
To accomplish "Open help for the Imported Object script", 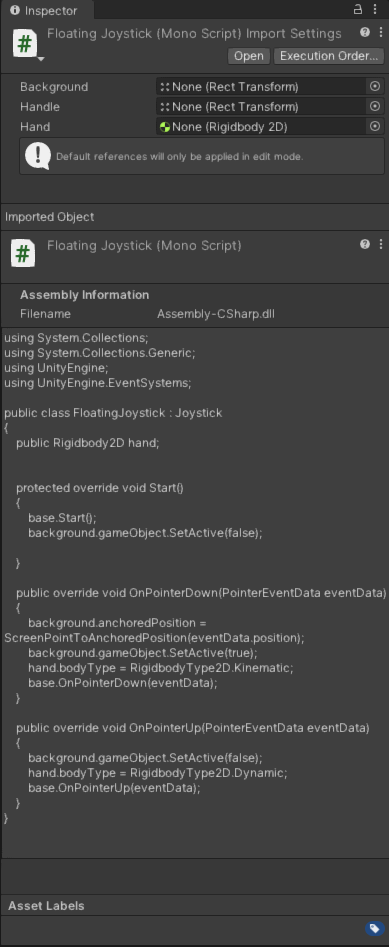I will tap(365, 244).
